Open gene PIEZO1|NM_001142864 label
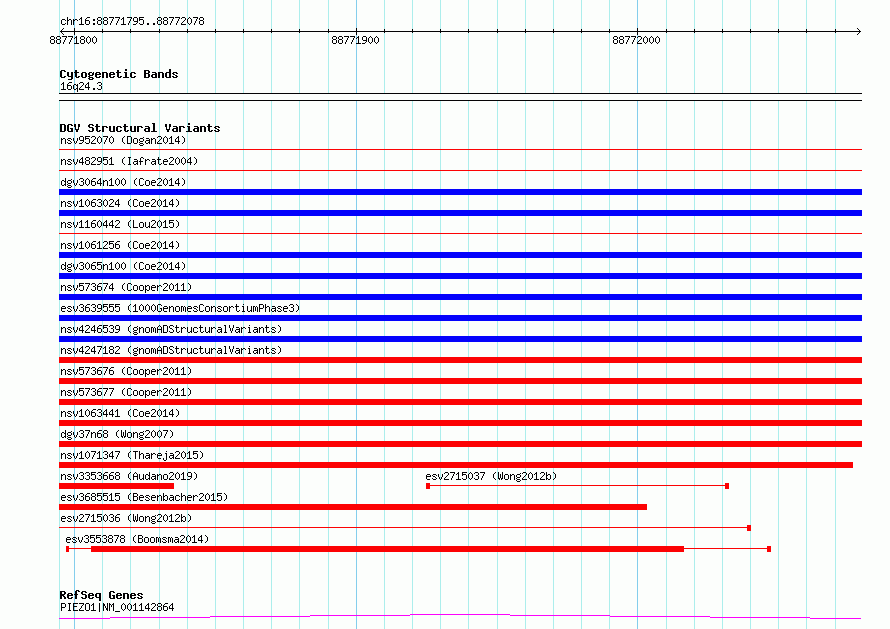Viewport: 890px width, 629px height. pyautogui.click(x=117, y=607)
